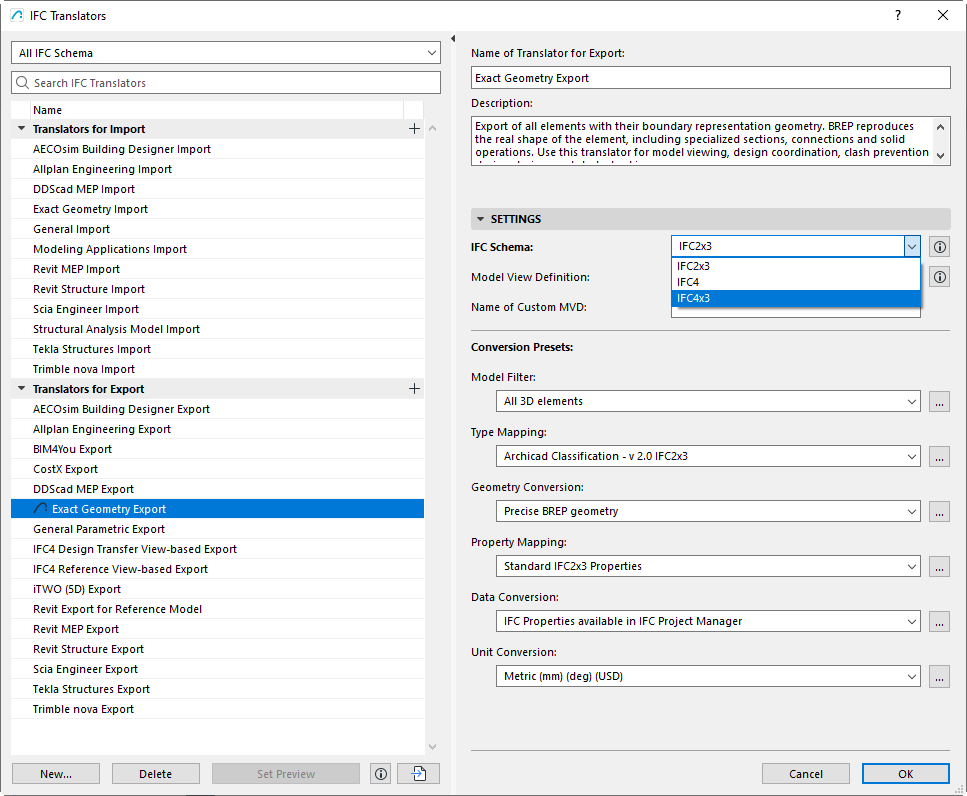Select iTWO (5D) Export translator
This screenshot has width=967, height=796.
pyautogui.click(x=218, y=589)
